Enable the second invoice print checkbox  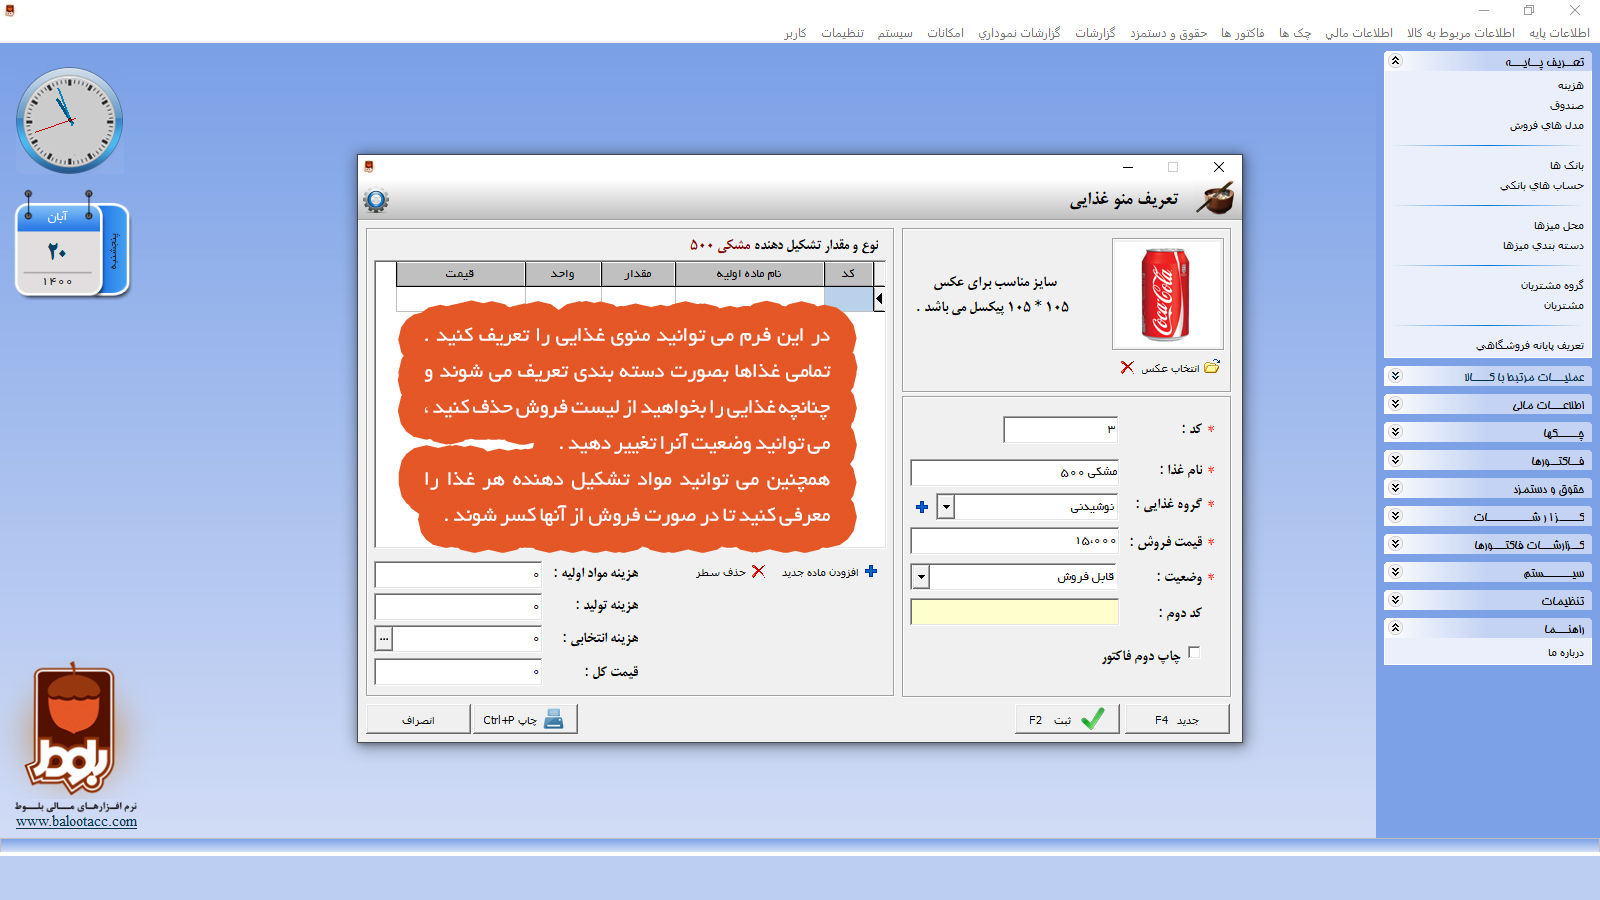pos(1194,653)
